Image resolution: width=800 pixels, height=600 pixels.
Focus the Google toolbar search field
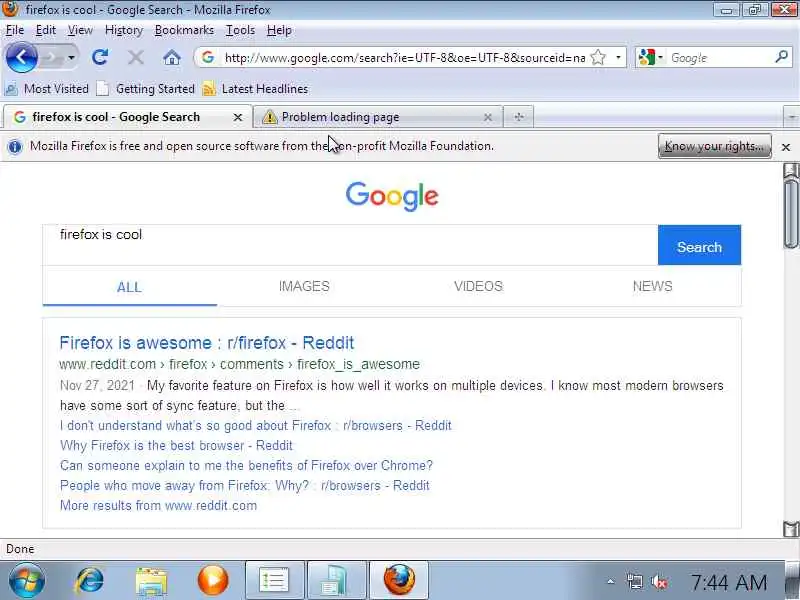[x=720, y=58]
